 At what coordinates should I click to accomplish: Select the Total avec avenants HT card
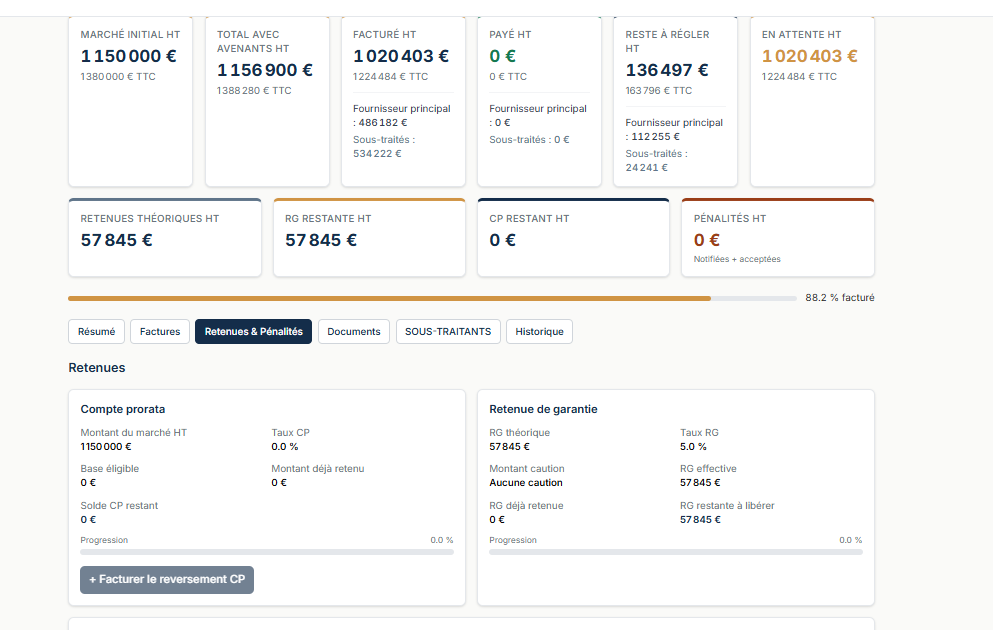267,101
